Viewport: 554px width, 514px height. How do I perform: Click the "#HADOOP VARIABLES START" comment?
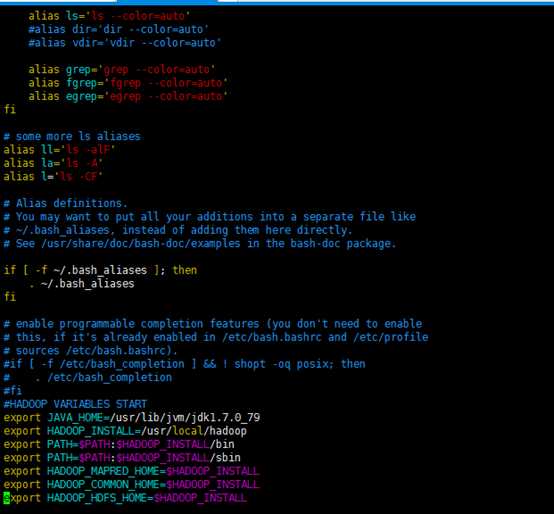pos(75,404)
